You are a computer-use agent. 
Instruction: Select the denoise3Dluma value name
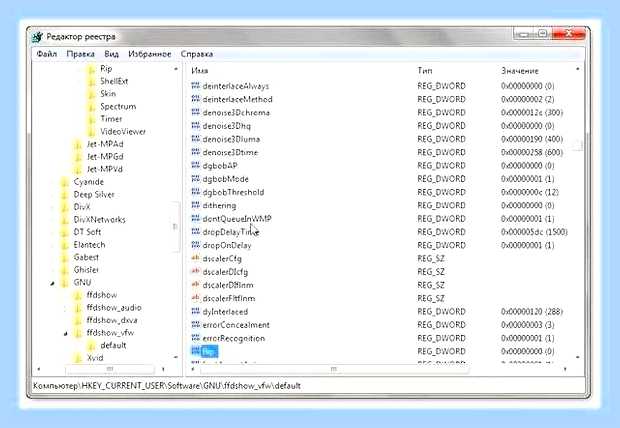click(x=231, y=139)
